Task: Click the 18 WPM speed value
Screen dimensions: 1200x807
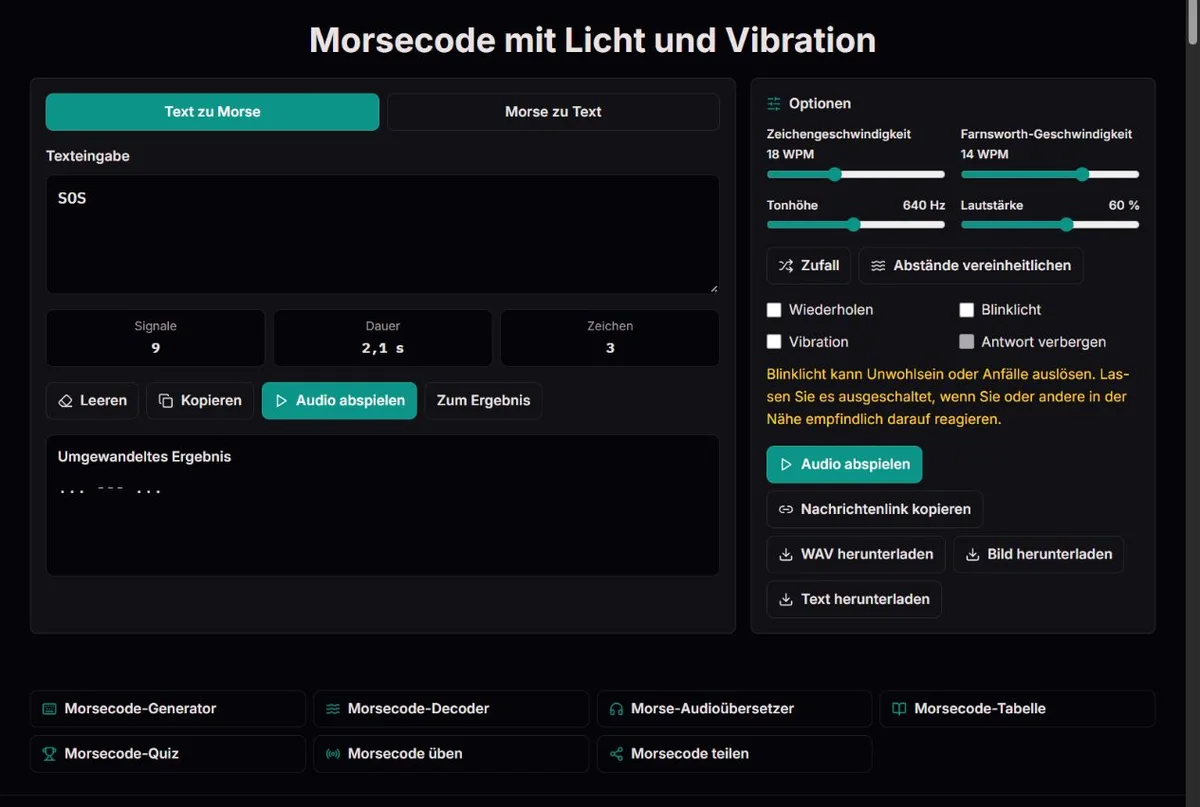Action: click(x=790, y=154)
